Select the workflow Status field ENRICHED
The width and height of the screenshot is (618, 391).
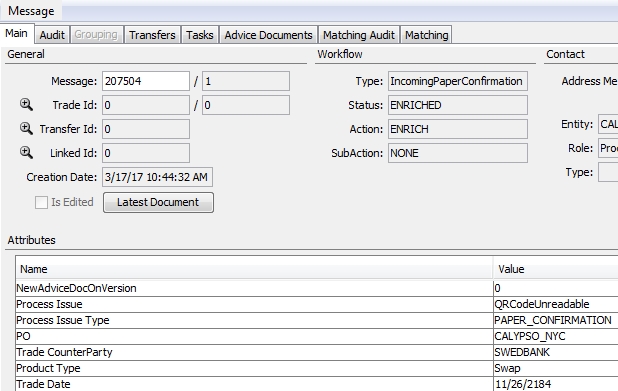point(458,105)
